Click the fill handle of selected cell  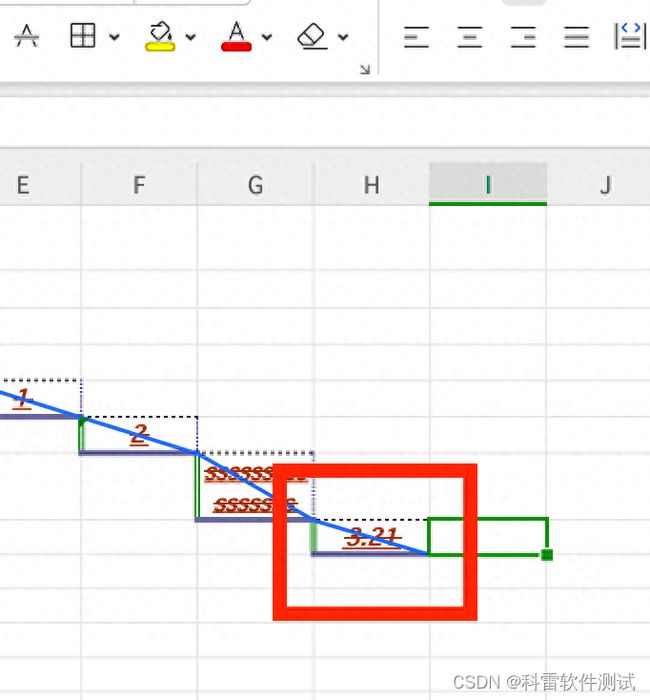tap(547, 555)
